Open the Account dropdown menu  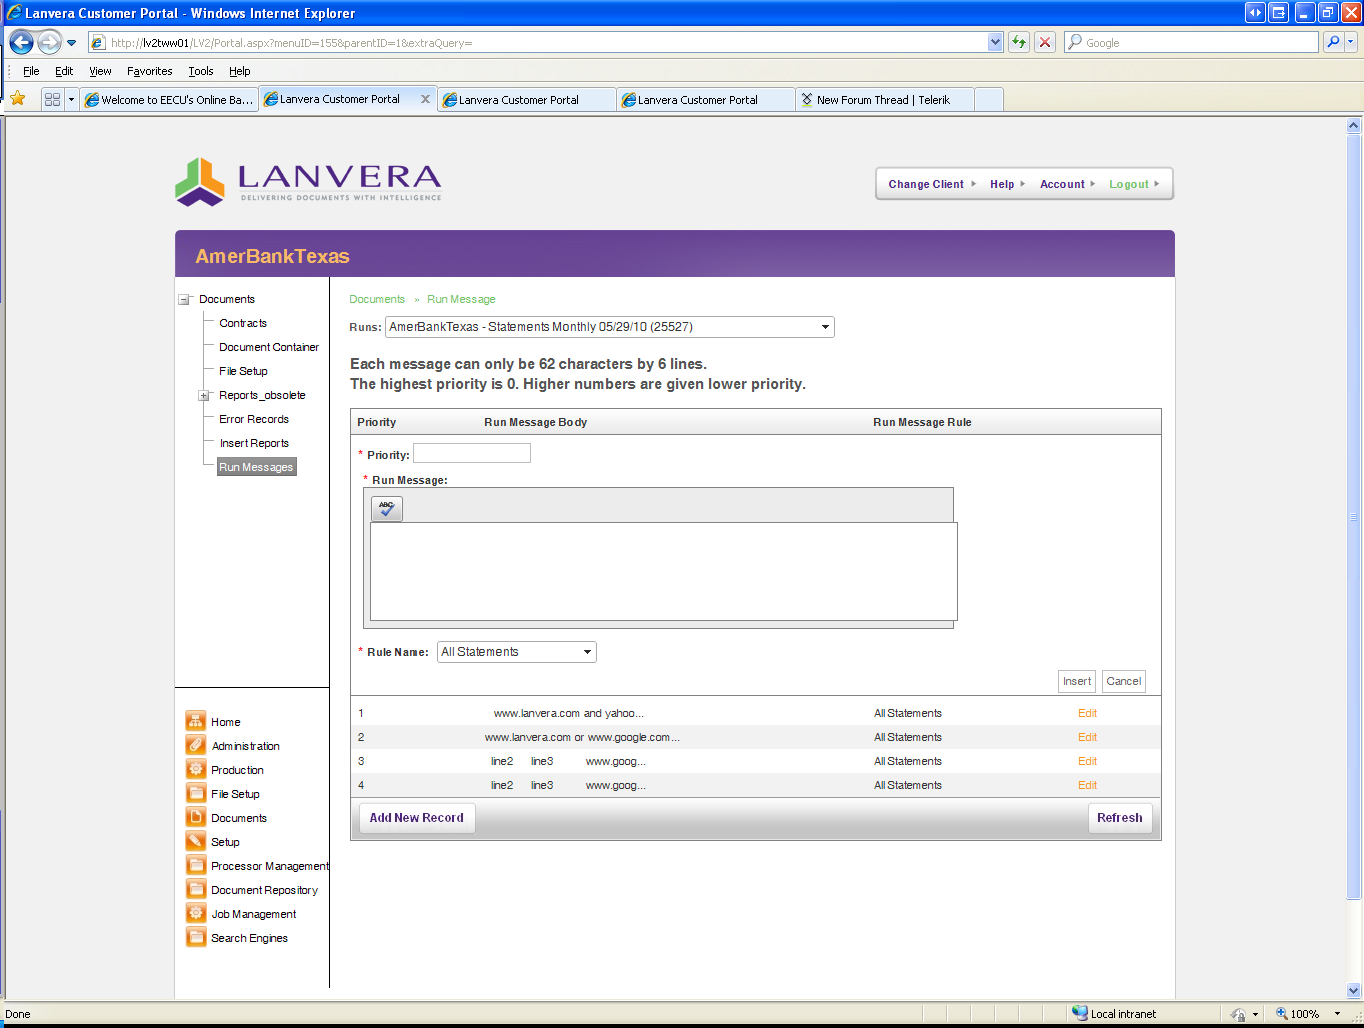(x=1067, y=184)
